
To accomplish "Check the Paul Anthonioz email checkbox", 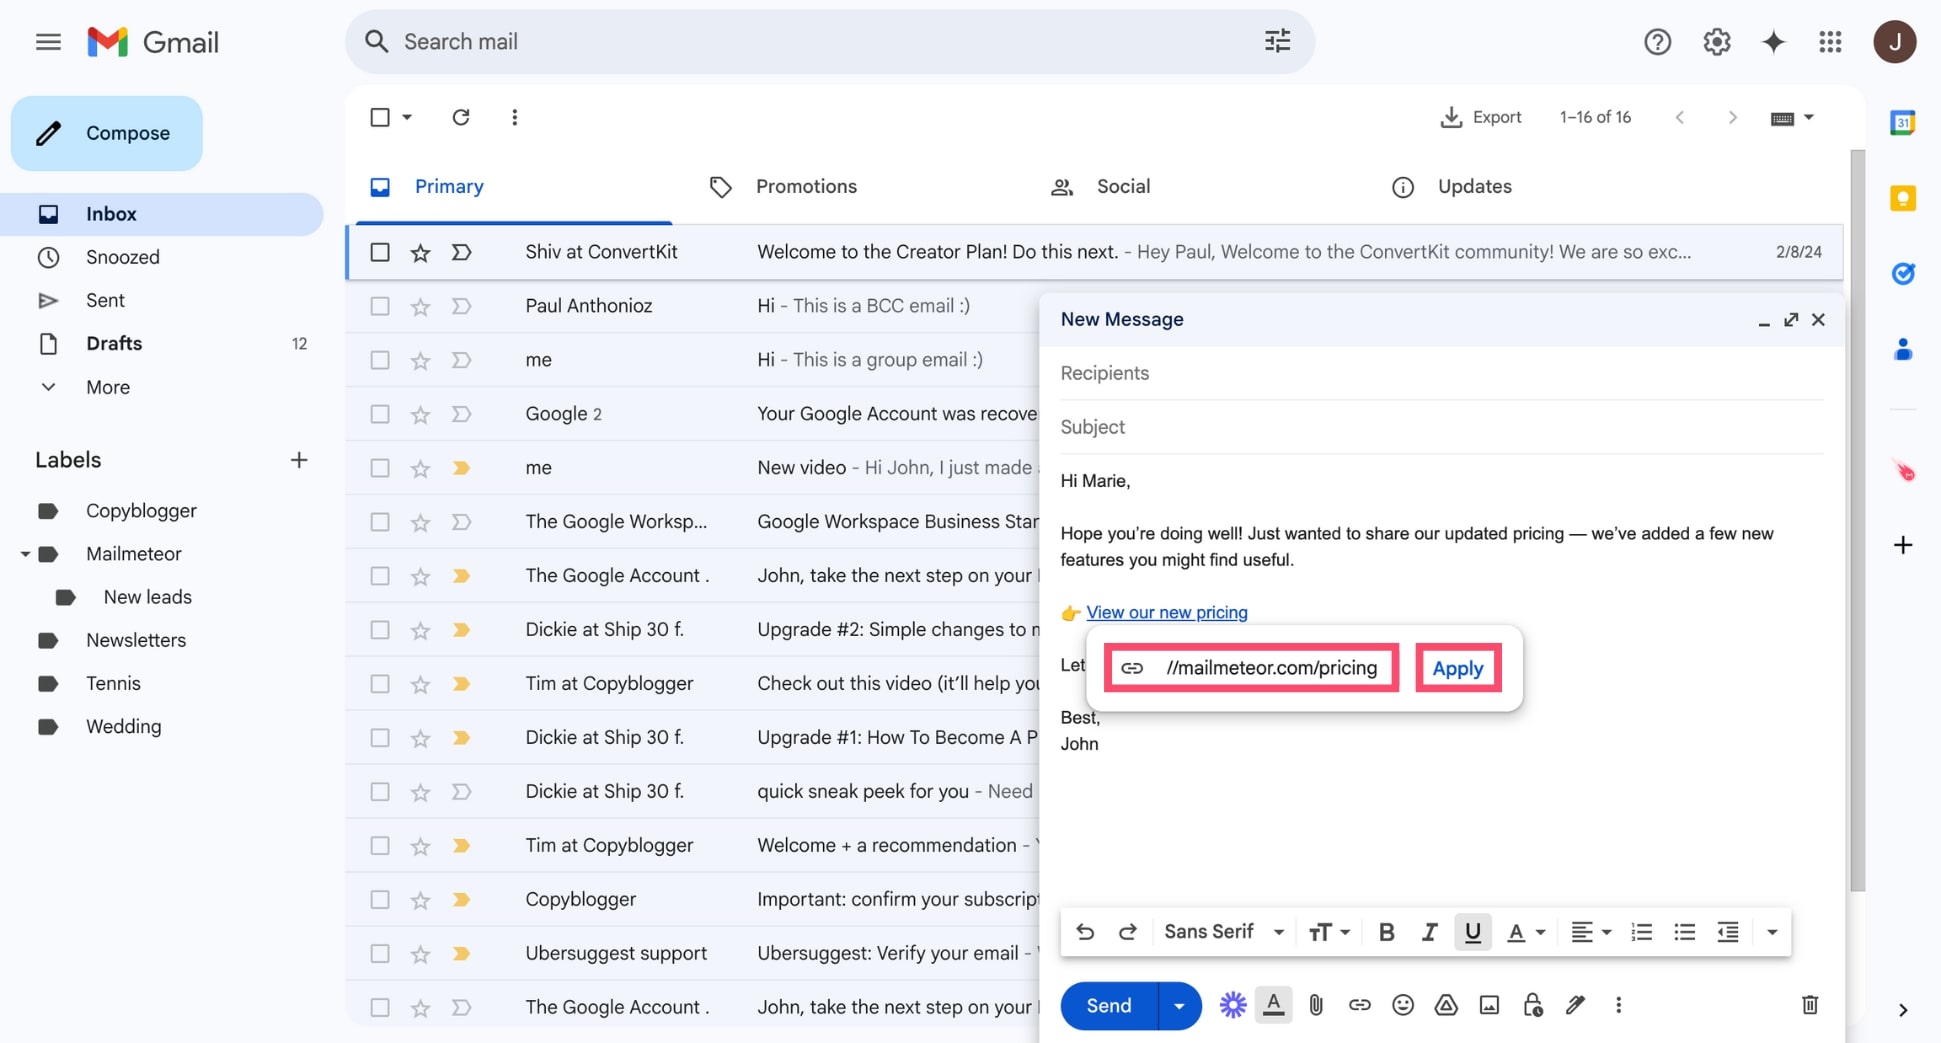I will coord(380,306).
